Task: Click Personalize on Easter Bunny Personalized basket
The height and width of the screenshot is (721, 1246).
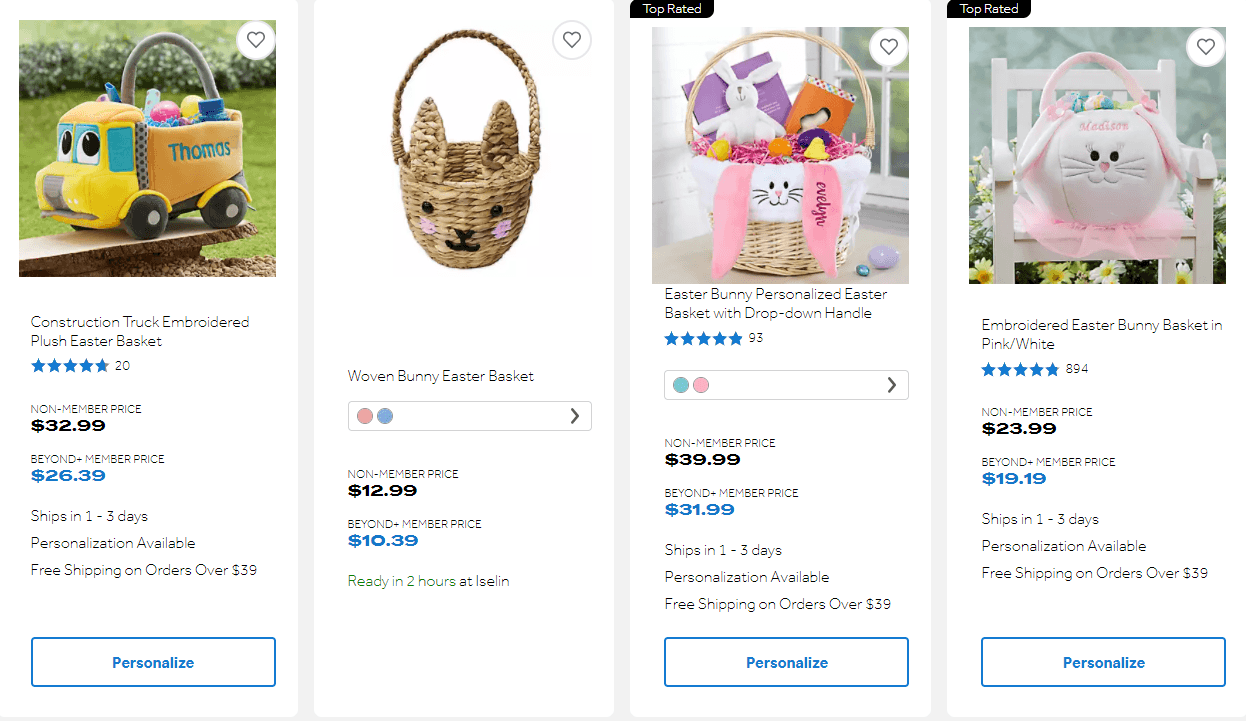Action: [786, 661]
